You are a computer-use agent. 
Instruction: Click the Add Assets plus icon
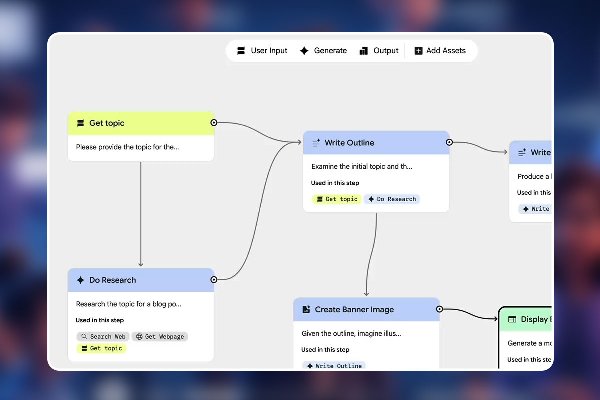[419, 51]
